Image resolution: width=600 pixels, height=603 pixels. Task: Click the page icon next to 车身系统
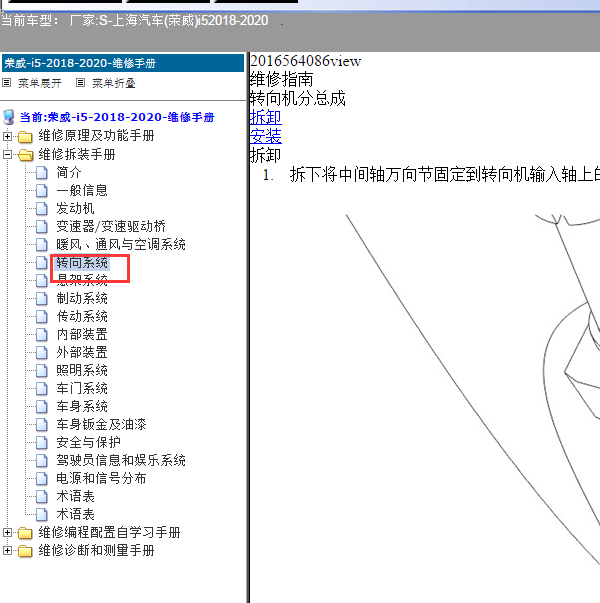[42, 406]
